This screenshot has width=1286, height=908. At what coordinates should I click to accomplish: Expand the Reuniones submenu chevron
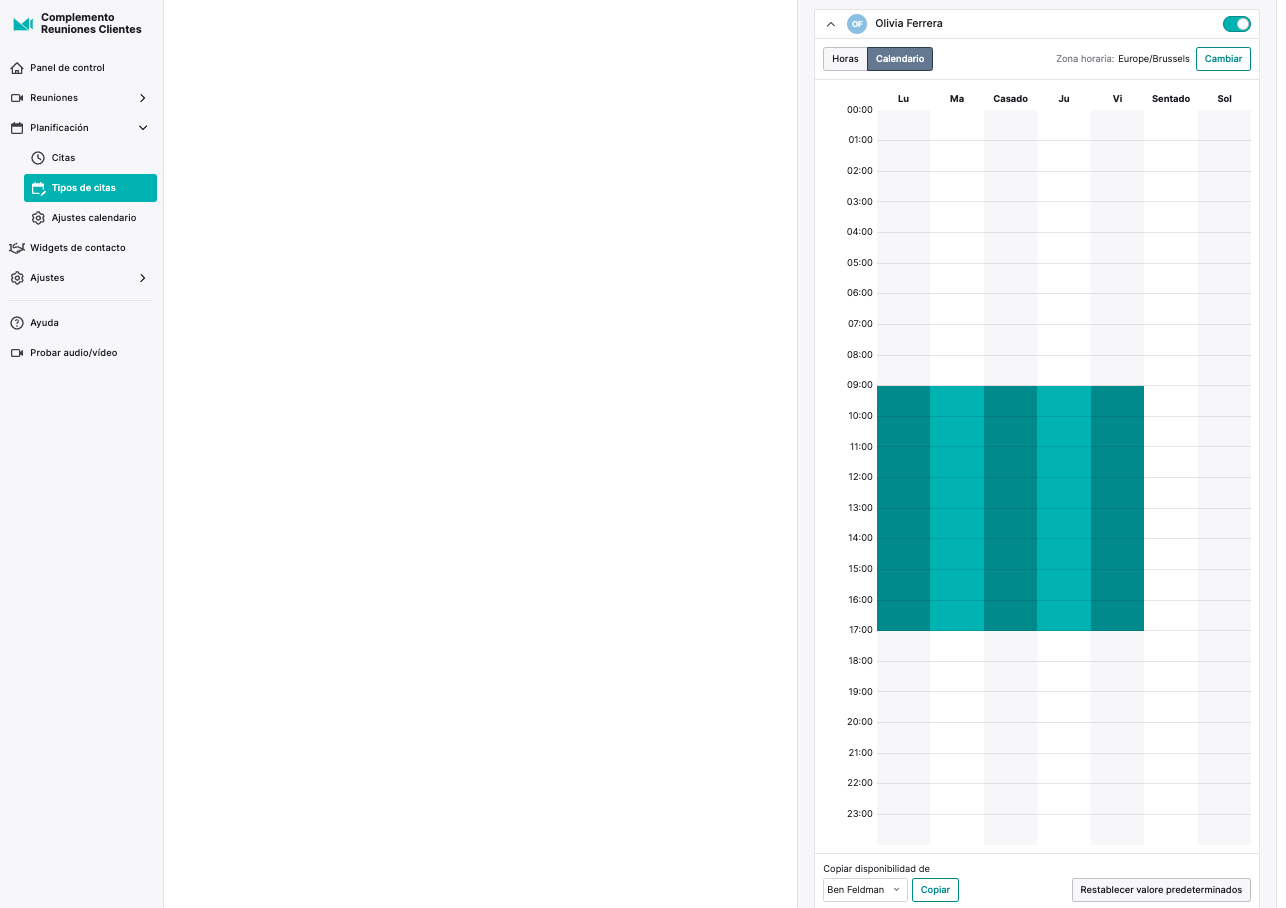(x=143, y=98)
